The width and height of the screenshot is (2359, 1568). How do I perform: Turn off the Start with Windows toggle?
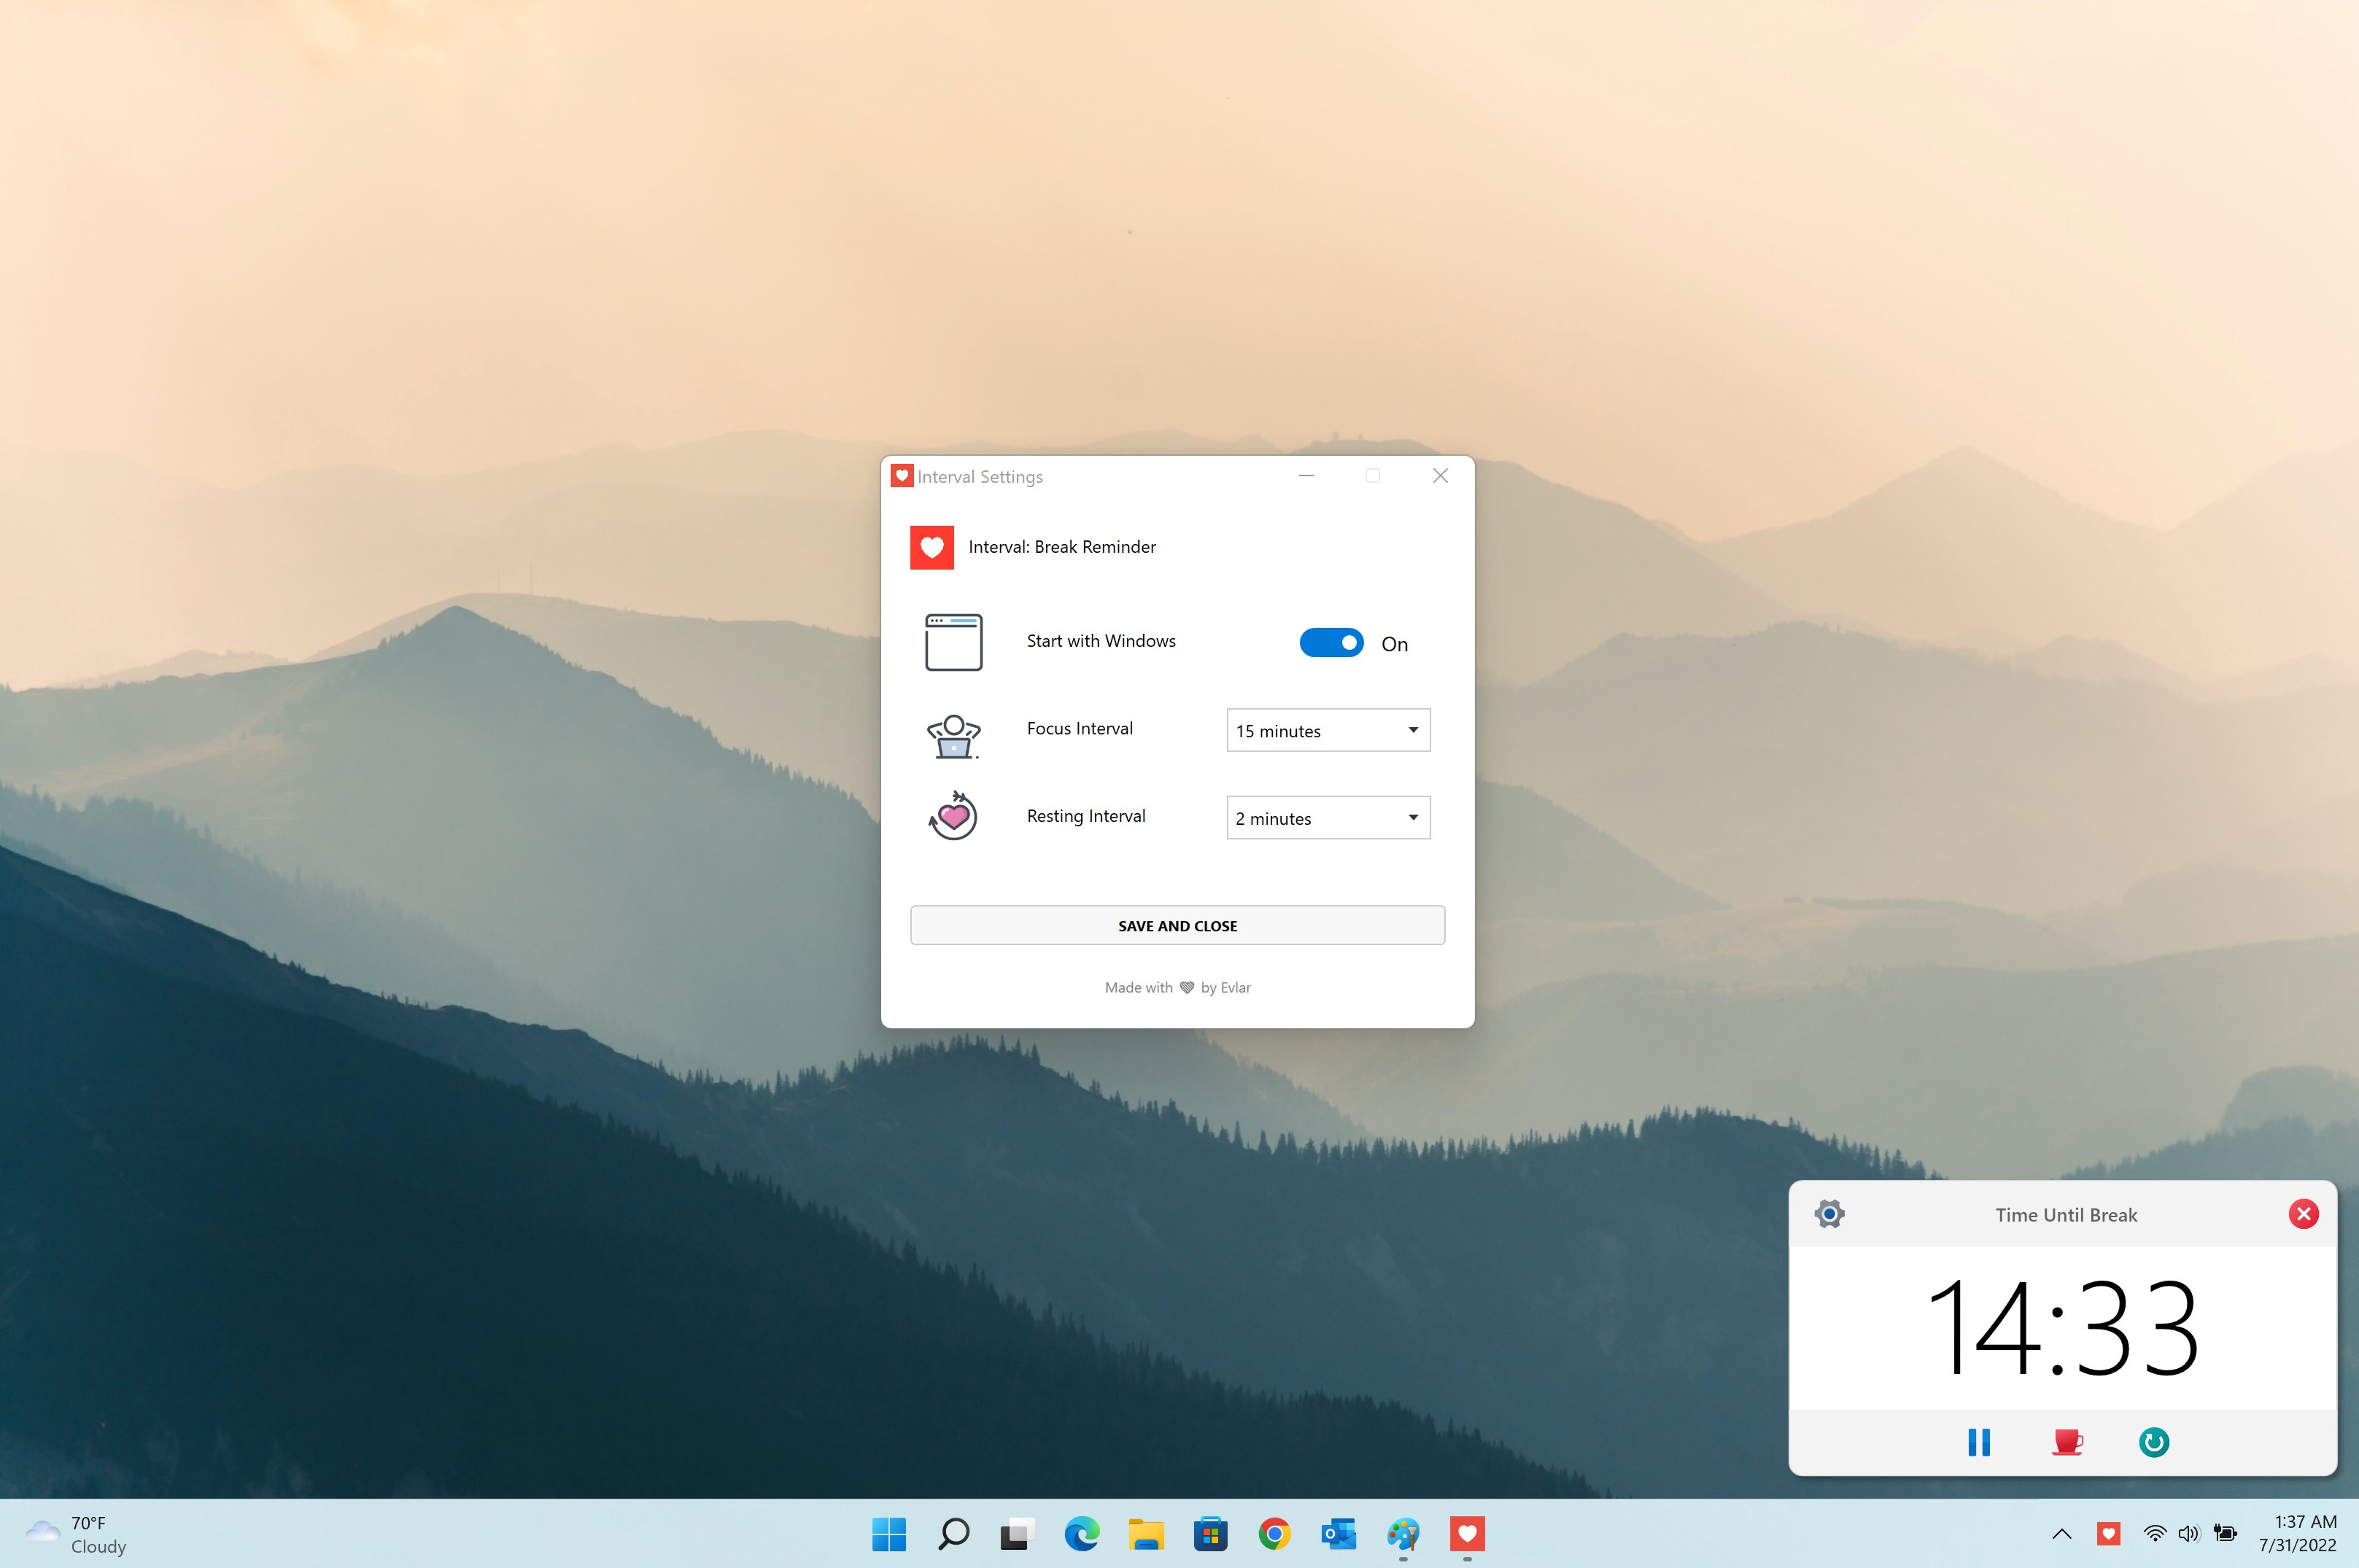tap(1331, 643)
